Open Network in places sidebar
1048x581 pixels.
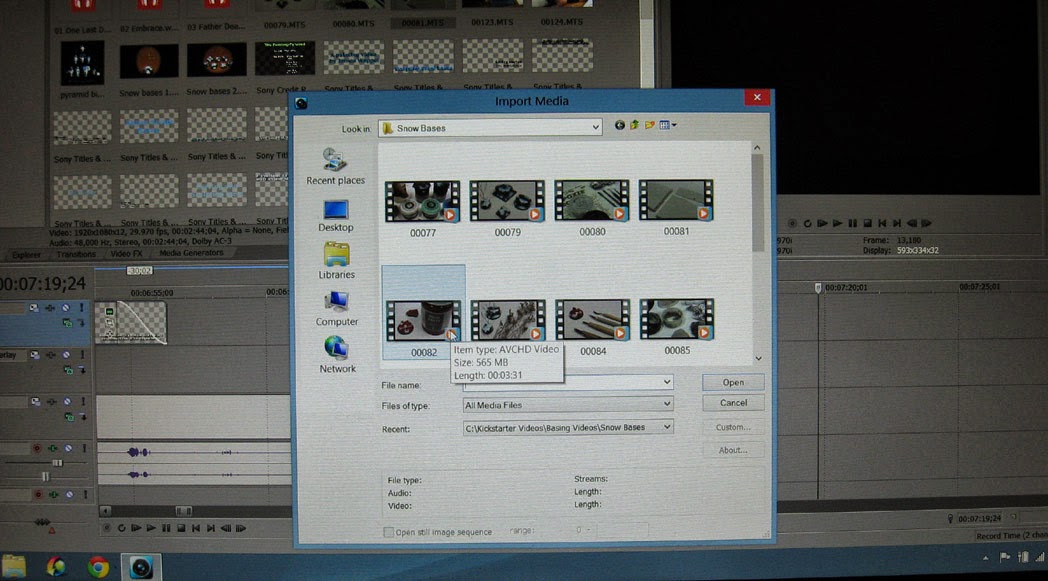coord(337,355)
